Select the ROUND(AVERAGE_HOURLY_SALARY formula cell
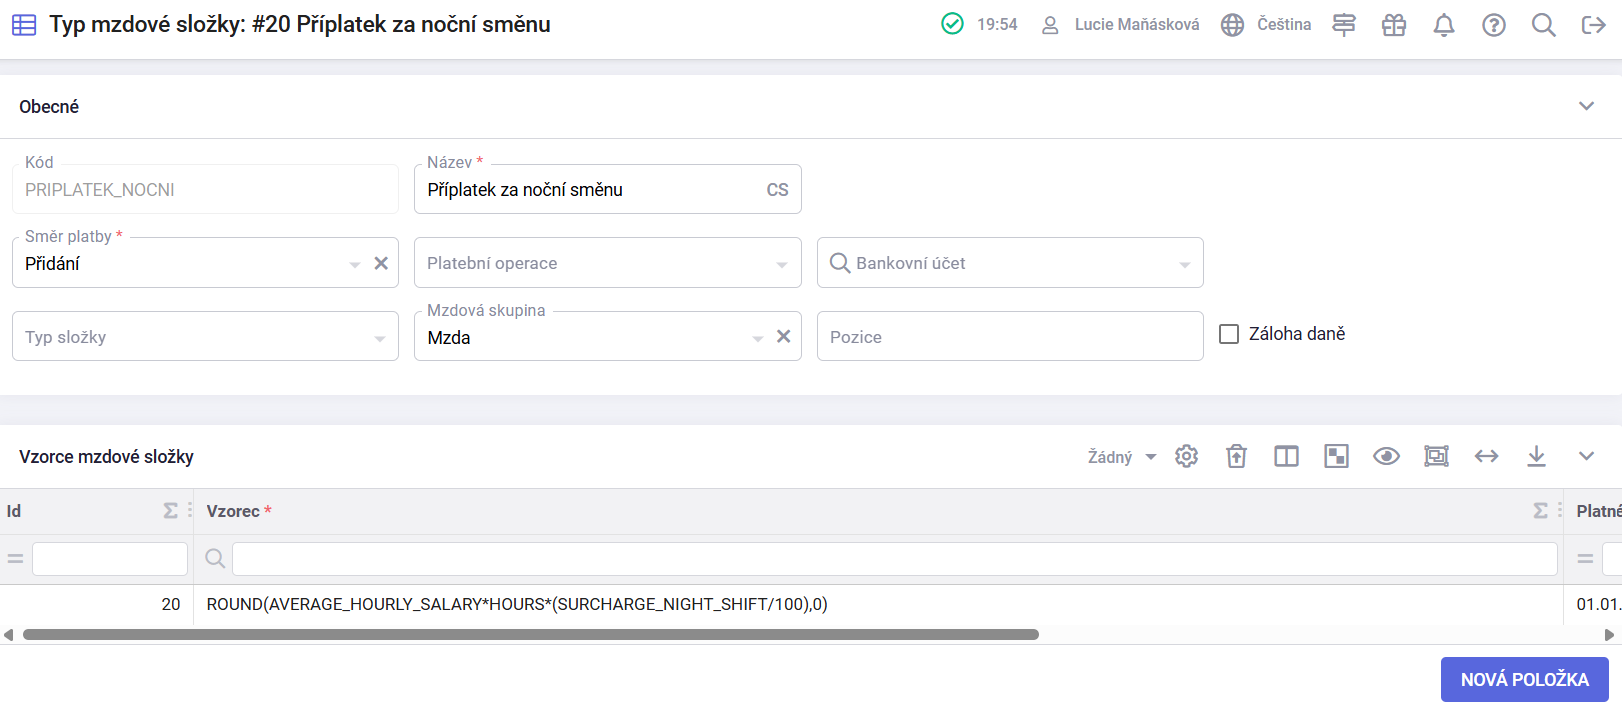The width and height of the screenshot is (1622, 707). click(x=879, y=604)
